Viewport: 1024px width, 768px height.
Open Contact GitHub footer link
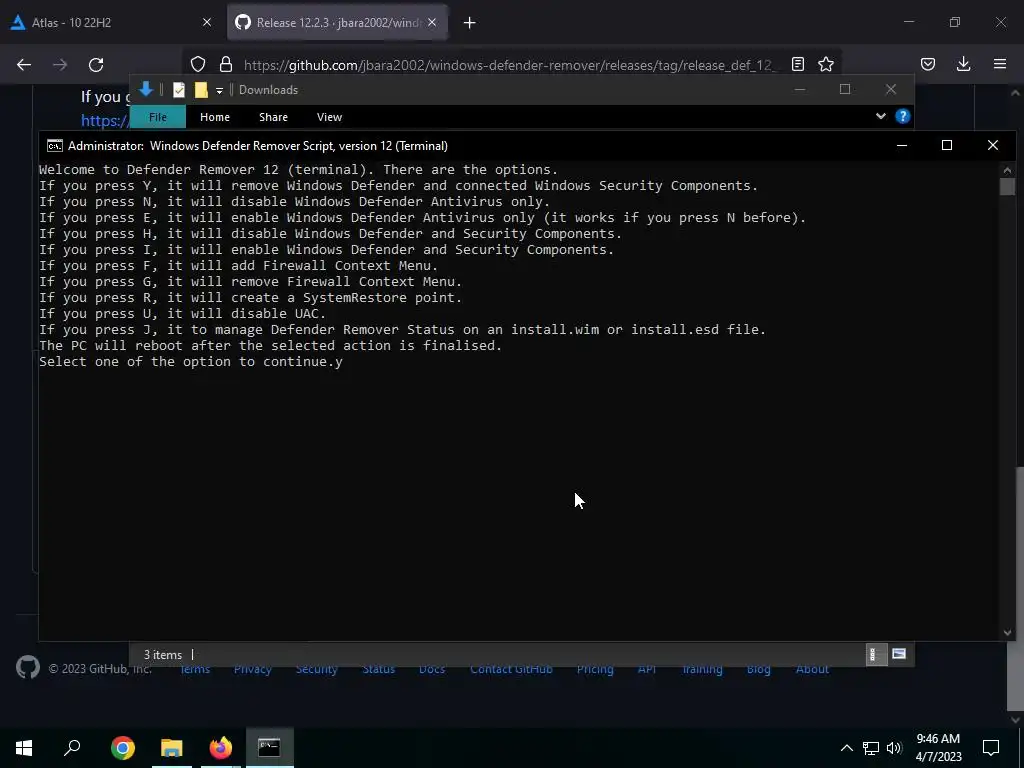pyautogui.click(x=511, y=669)
